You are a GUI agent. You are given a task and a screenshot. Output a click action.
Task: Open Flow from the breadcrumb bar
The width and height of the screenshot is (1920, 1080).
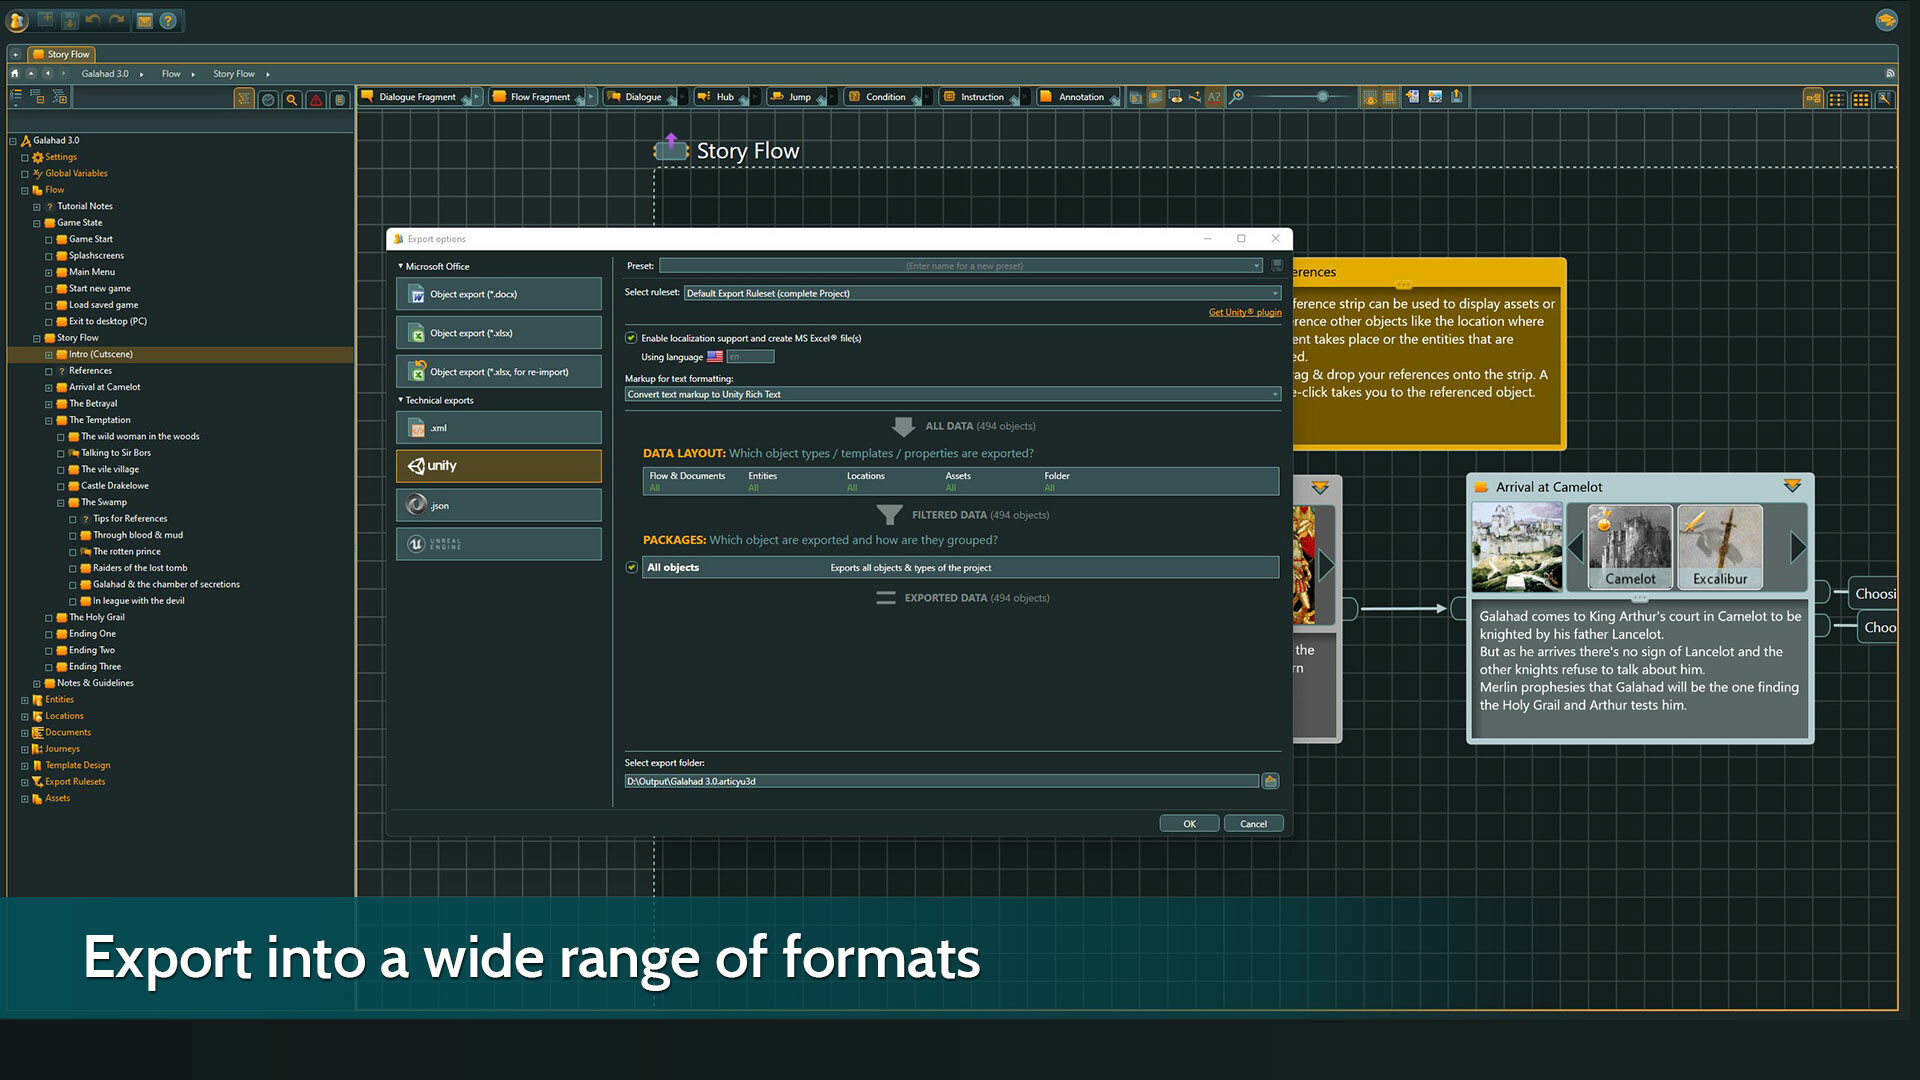pos(170,73)
